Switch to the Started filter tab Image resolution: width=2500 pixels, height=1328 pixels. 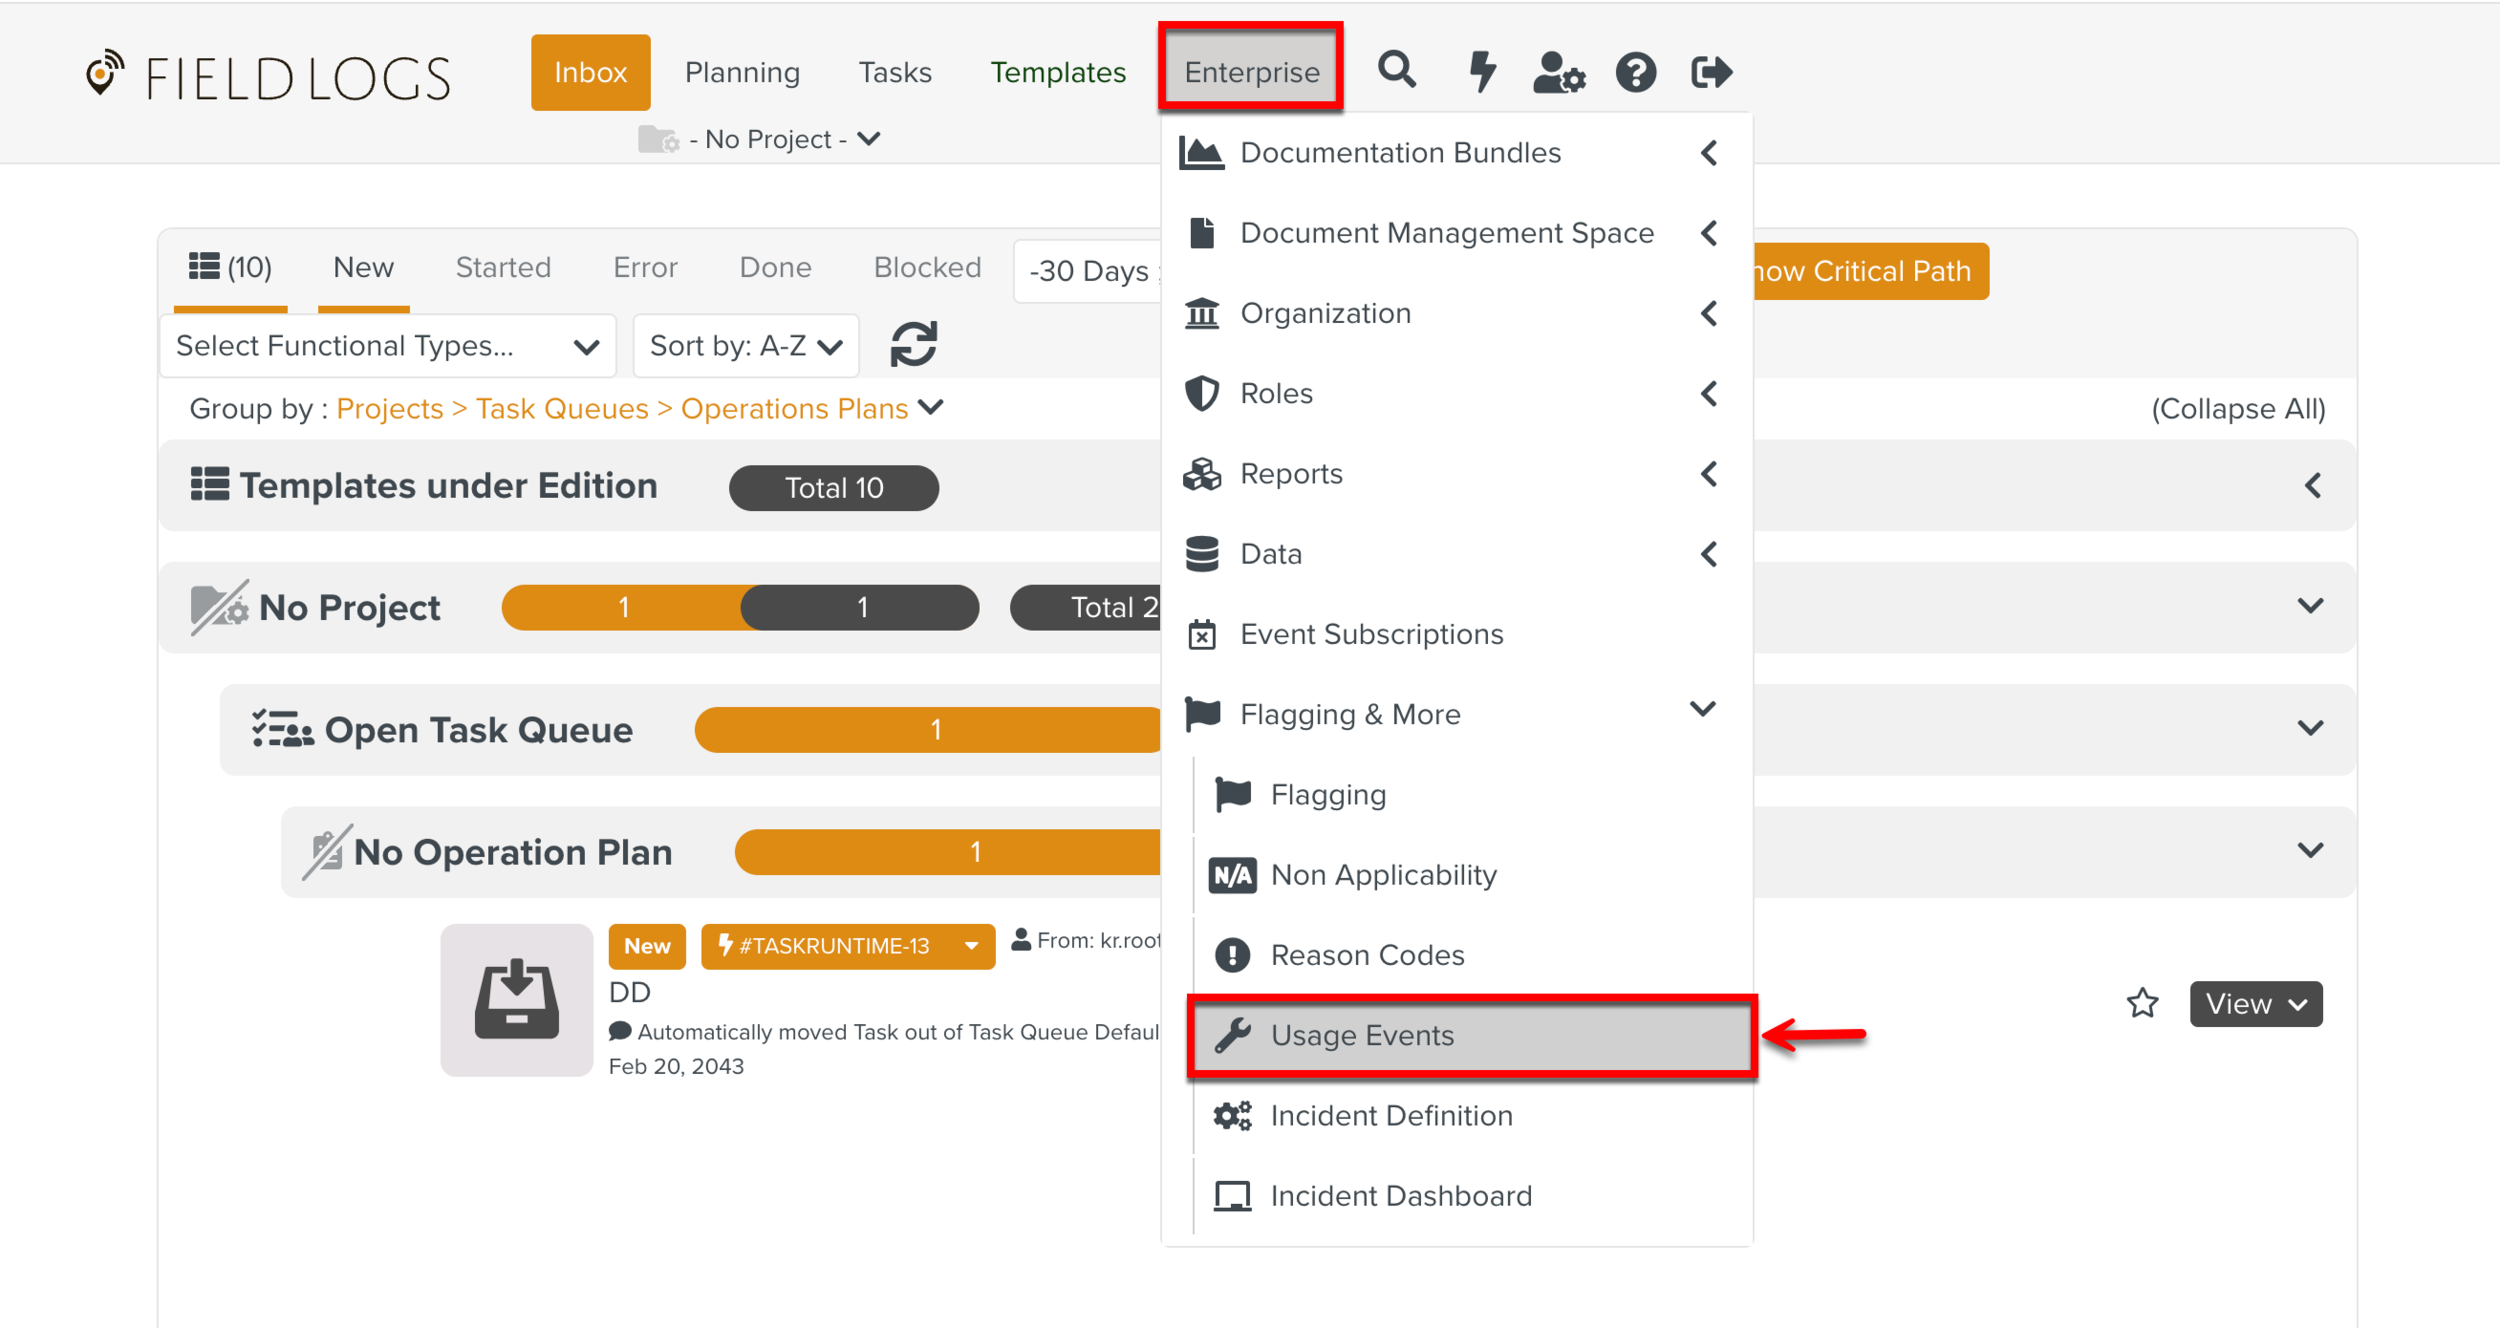(503, 267)
